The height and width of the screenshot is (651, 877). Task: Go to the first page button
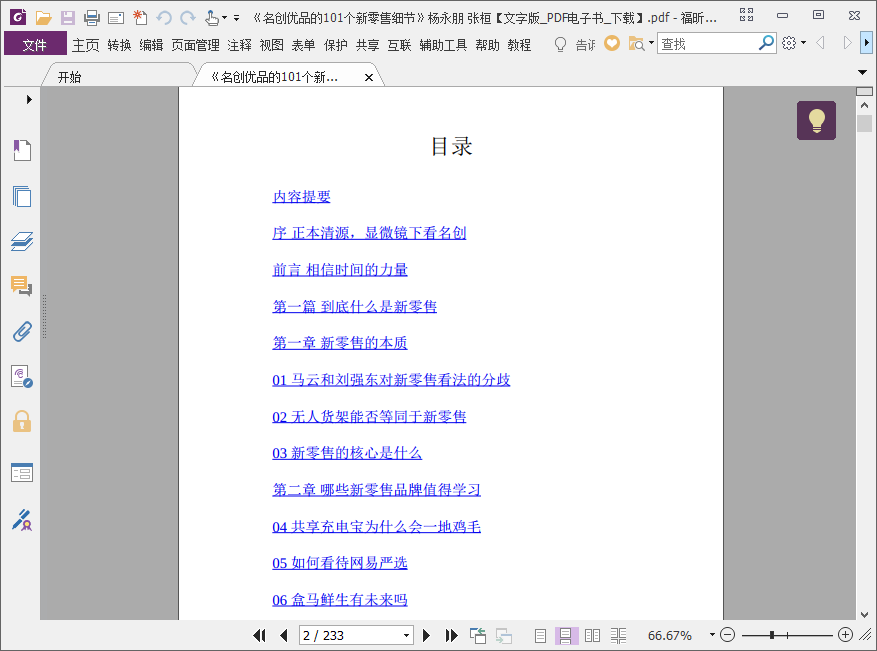click(259, 635)
